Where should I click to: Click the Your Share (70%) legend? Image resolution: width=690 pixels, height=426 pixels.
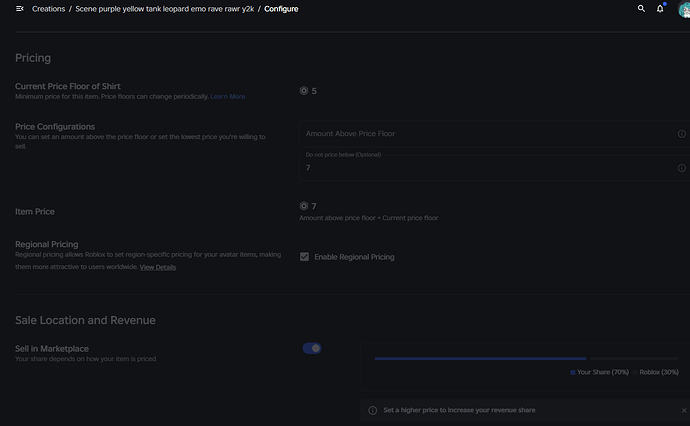pyautogui.click(x=599, y=372)
